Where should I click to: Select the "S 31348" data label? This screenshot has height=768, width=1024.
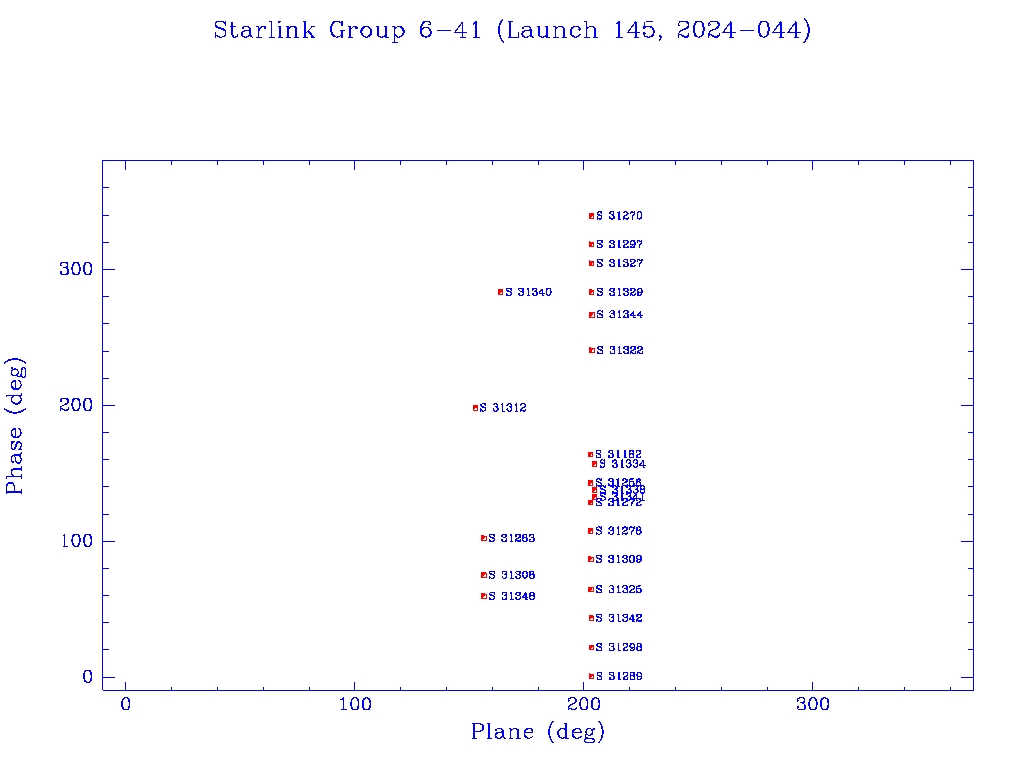click(511, 596)
